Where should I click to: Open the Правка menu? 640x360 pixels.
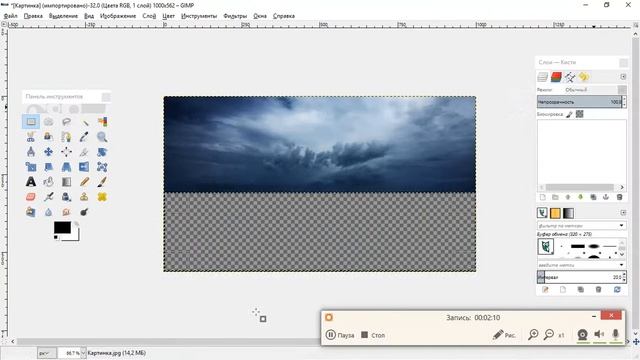point(33,16)
